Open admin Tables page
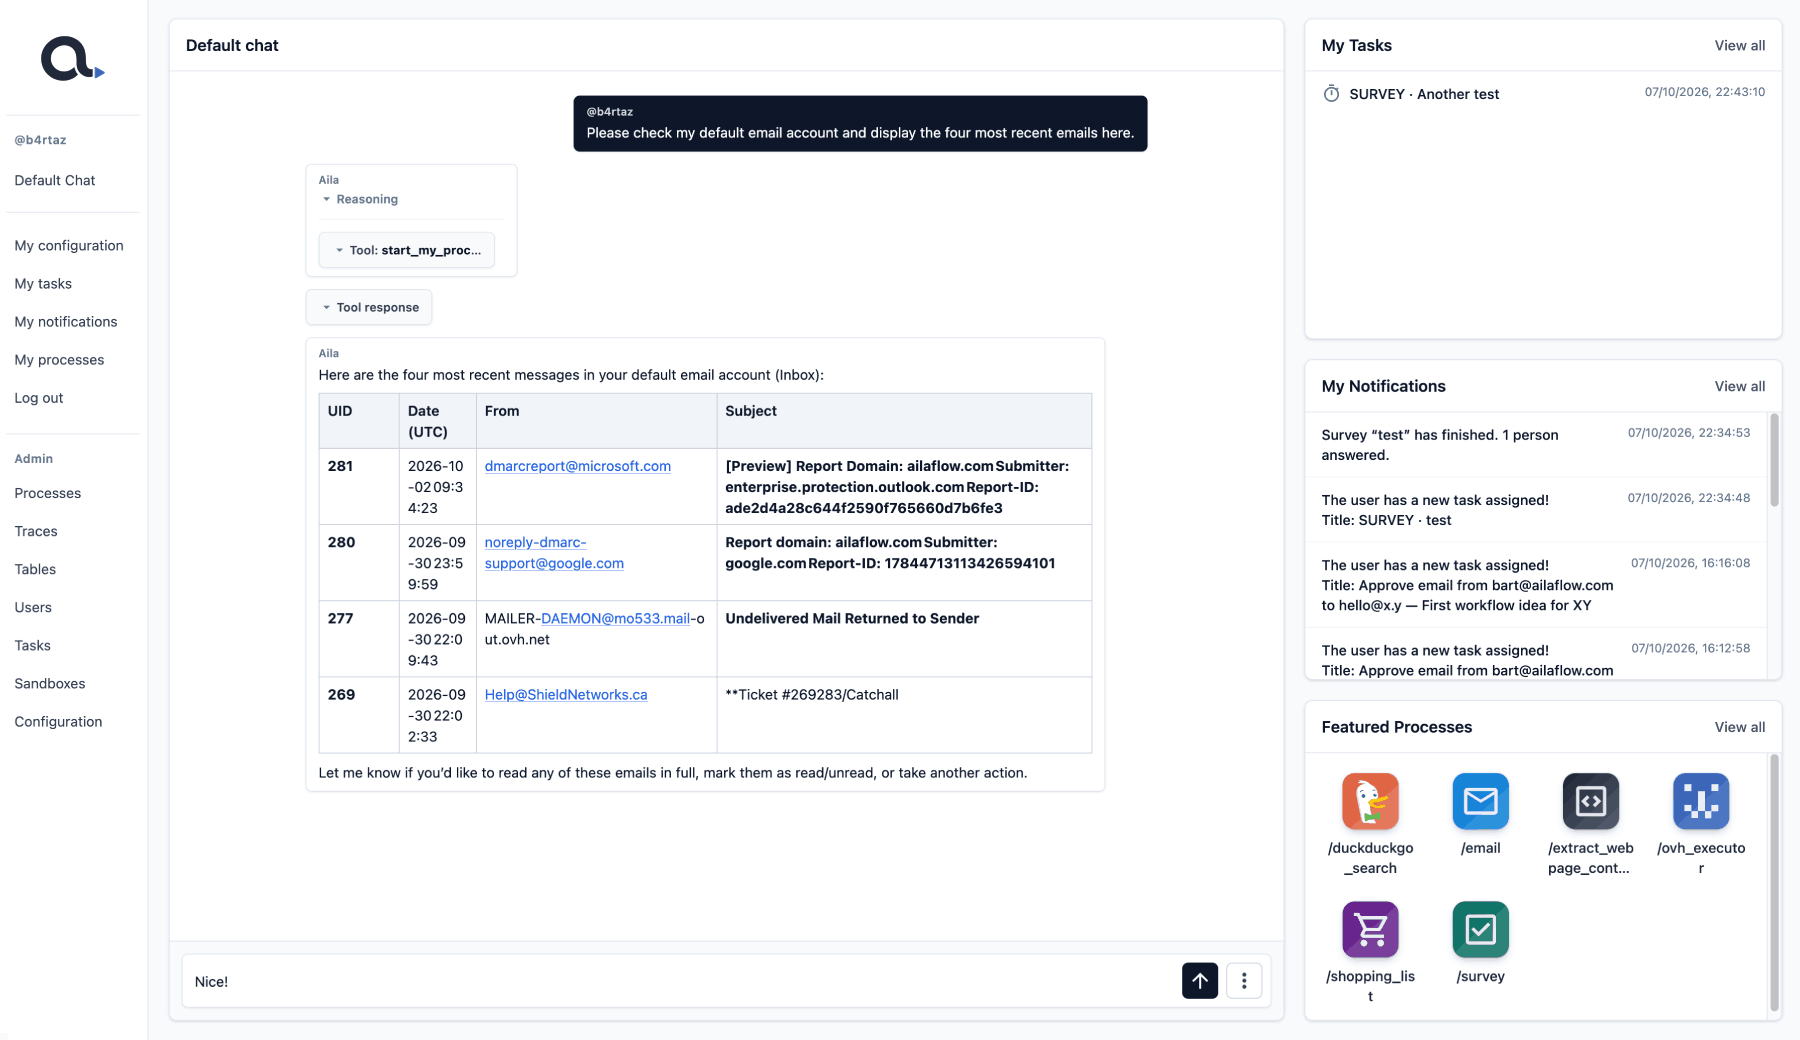 click(35, 569)
